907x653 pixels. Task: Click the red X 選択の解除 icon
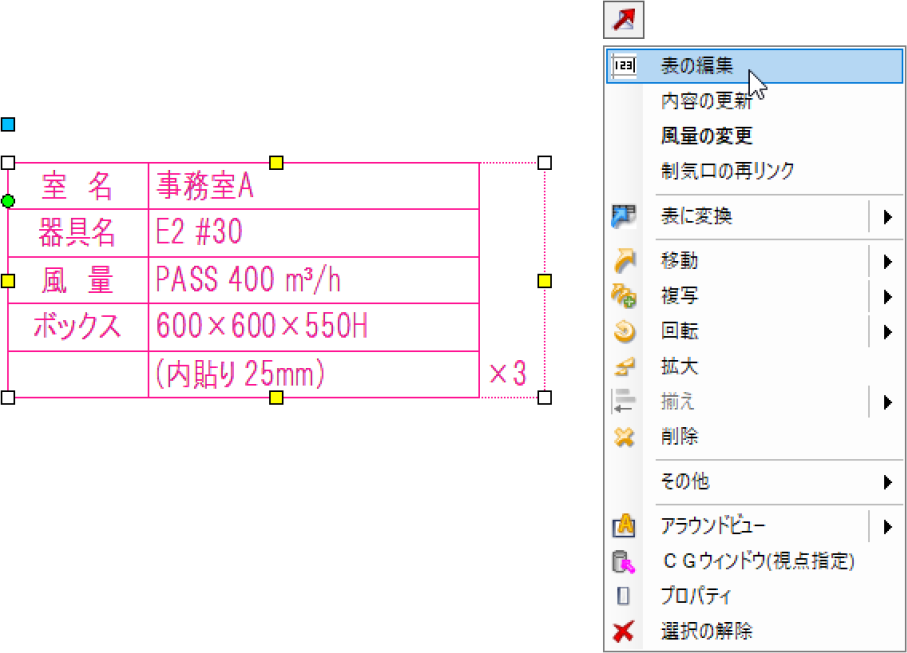click(x=624, y=632)
